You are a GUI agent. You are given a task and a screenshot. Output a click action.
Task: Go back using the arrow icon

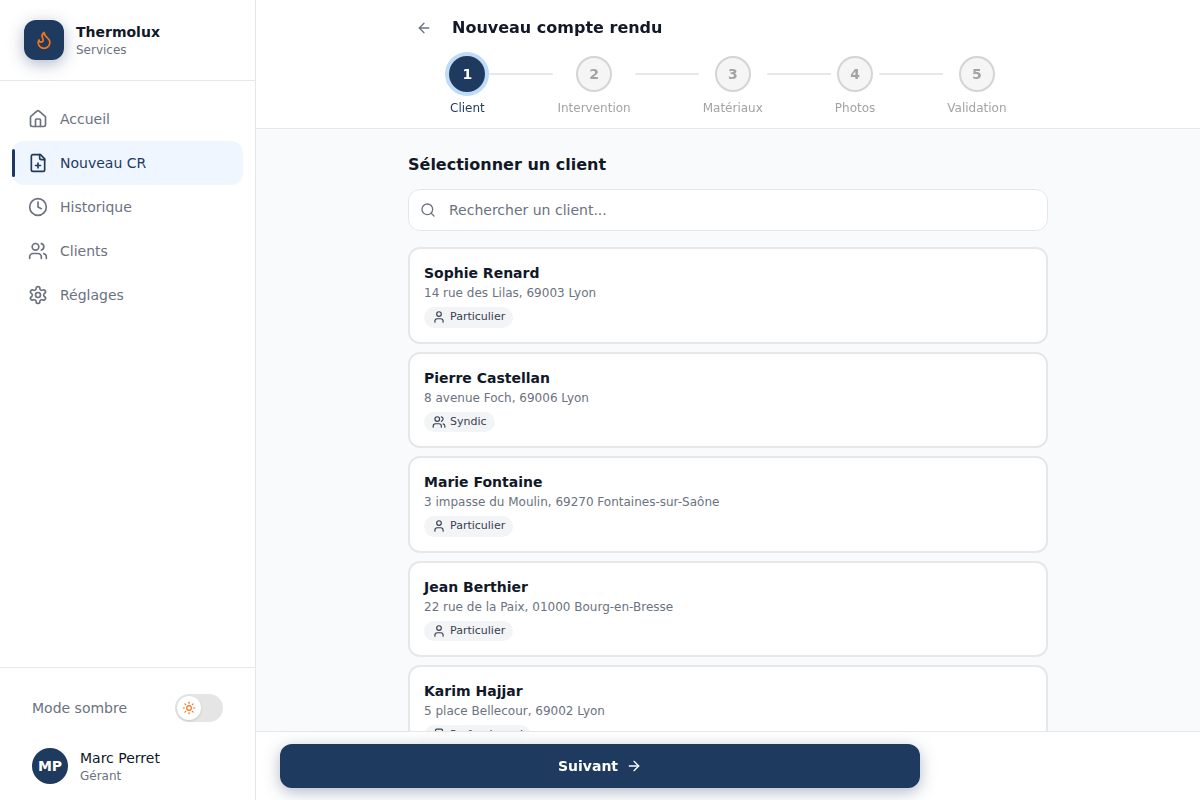424,28
